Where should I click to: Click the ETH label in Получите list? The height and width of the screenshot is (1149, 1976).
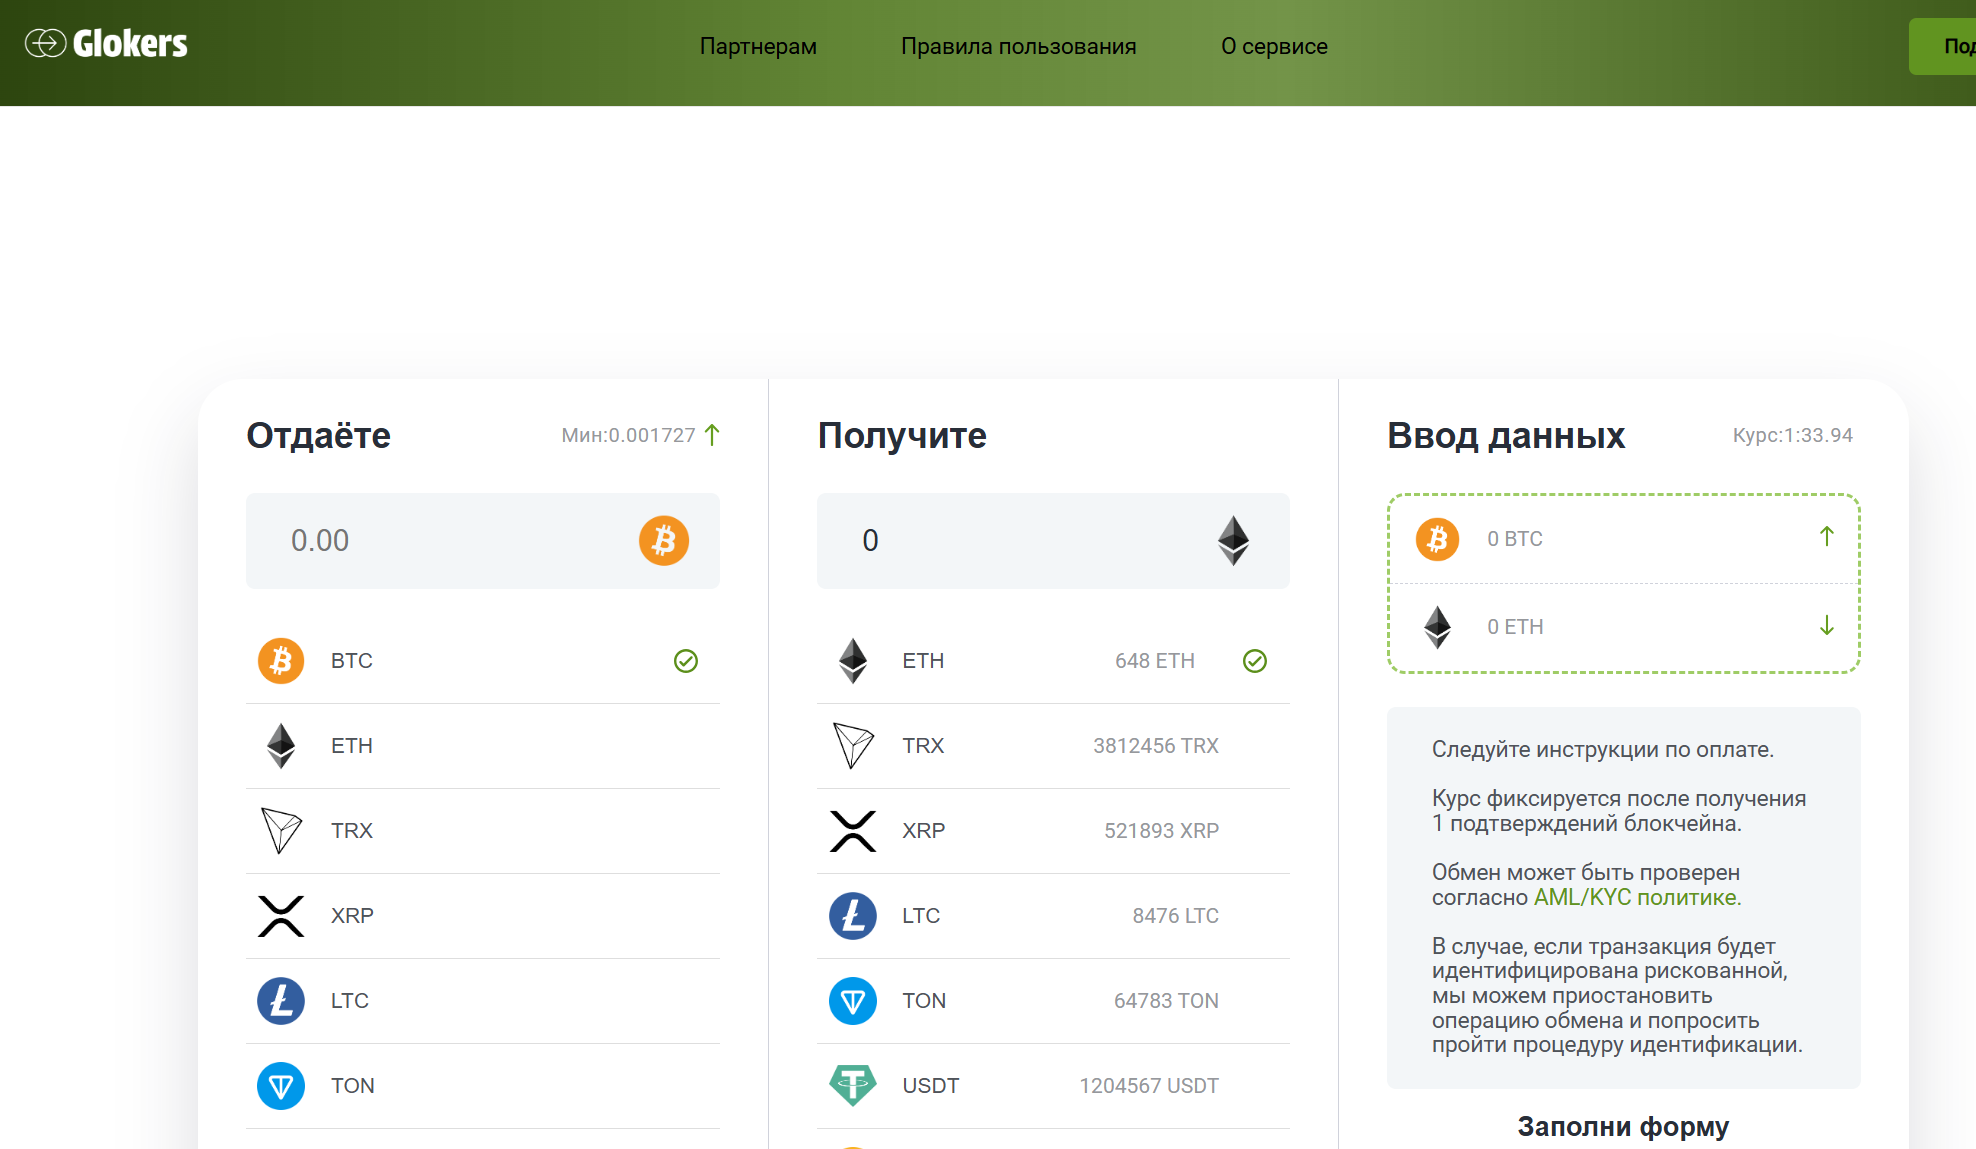pyautogui.click(x=923, y=661)
